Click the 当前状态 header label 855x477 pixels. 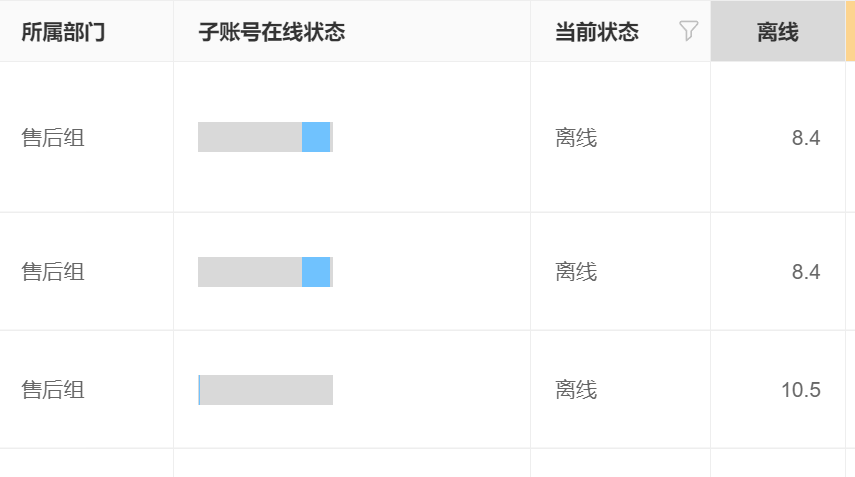pyautogui.click(x=597, y=32)
